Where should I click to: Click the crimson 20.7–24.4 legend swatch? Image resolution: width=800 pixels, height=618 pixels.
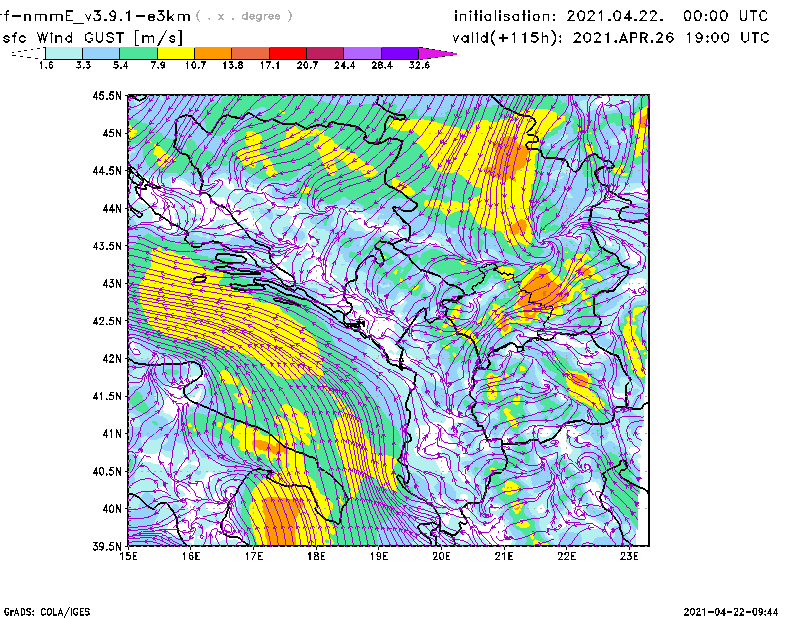coord(325,53)
